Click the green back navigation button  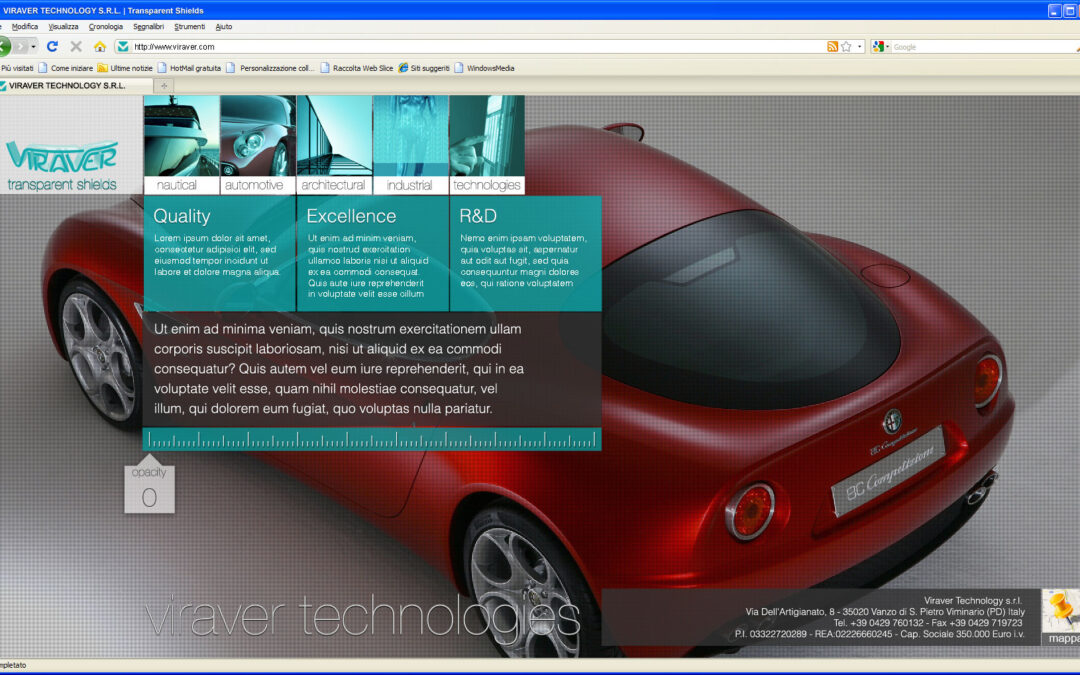coord(4,46)
